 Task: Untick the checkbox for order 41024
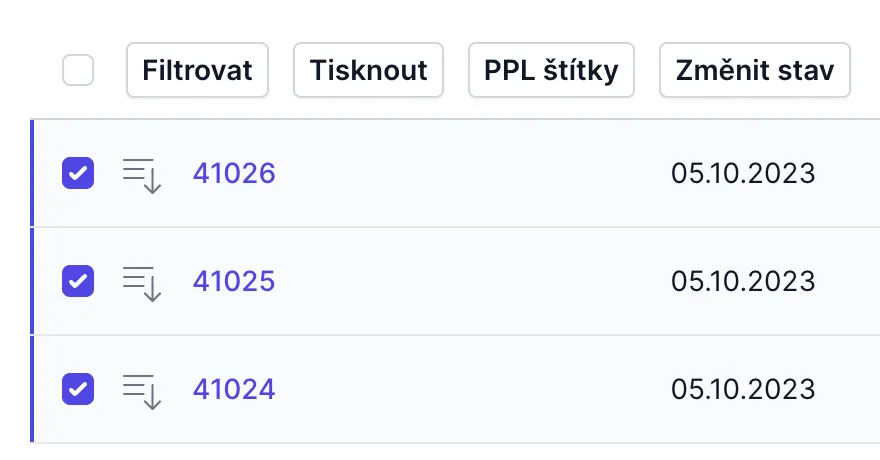tap(78, 389)
